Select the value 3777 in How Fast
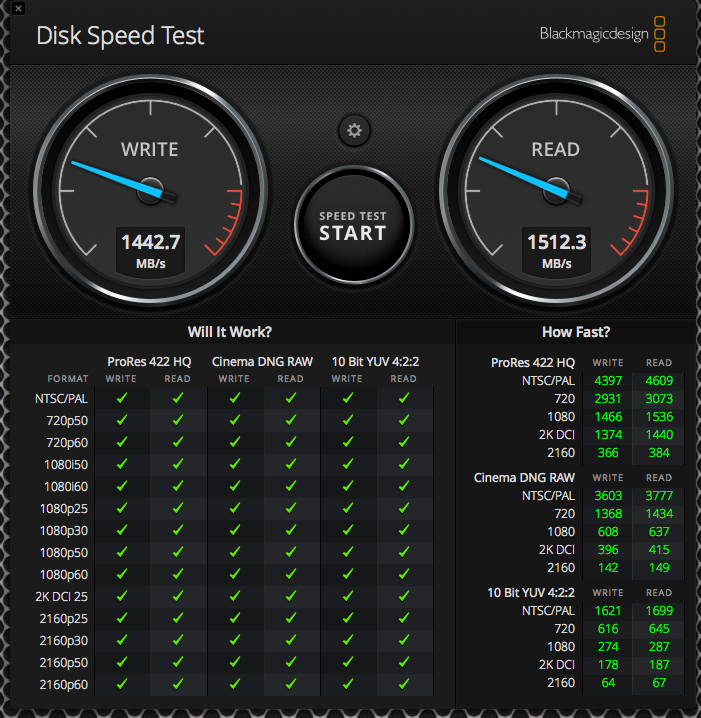This screenshot has width=701, height=718. point(659,495)
